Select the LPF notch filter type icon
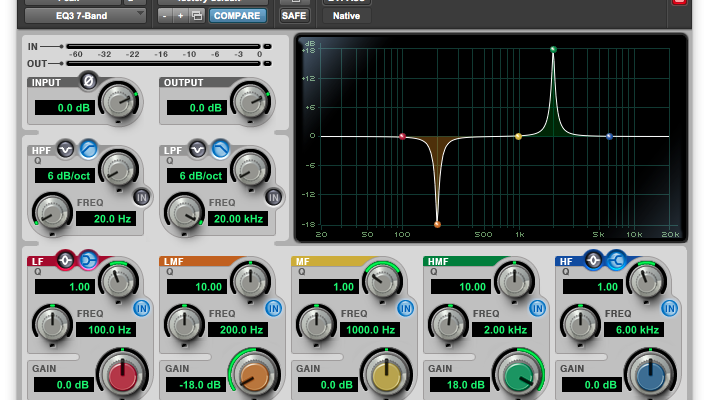The height and width of the screenshot is (400, 709). click(197, 148)
